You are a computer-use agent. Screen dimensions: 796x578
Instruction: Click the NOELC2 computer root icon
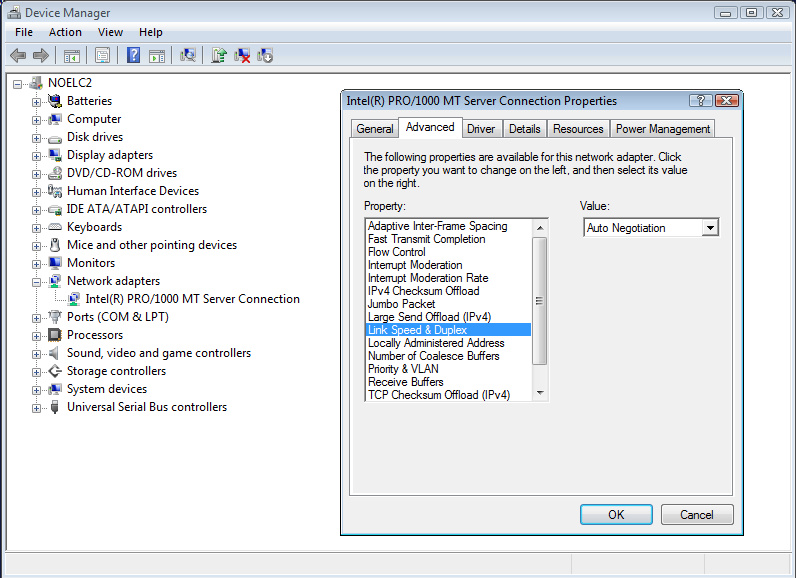(x=36, y=83)
